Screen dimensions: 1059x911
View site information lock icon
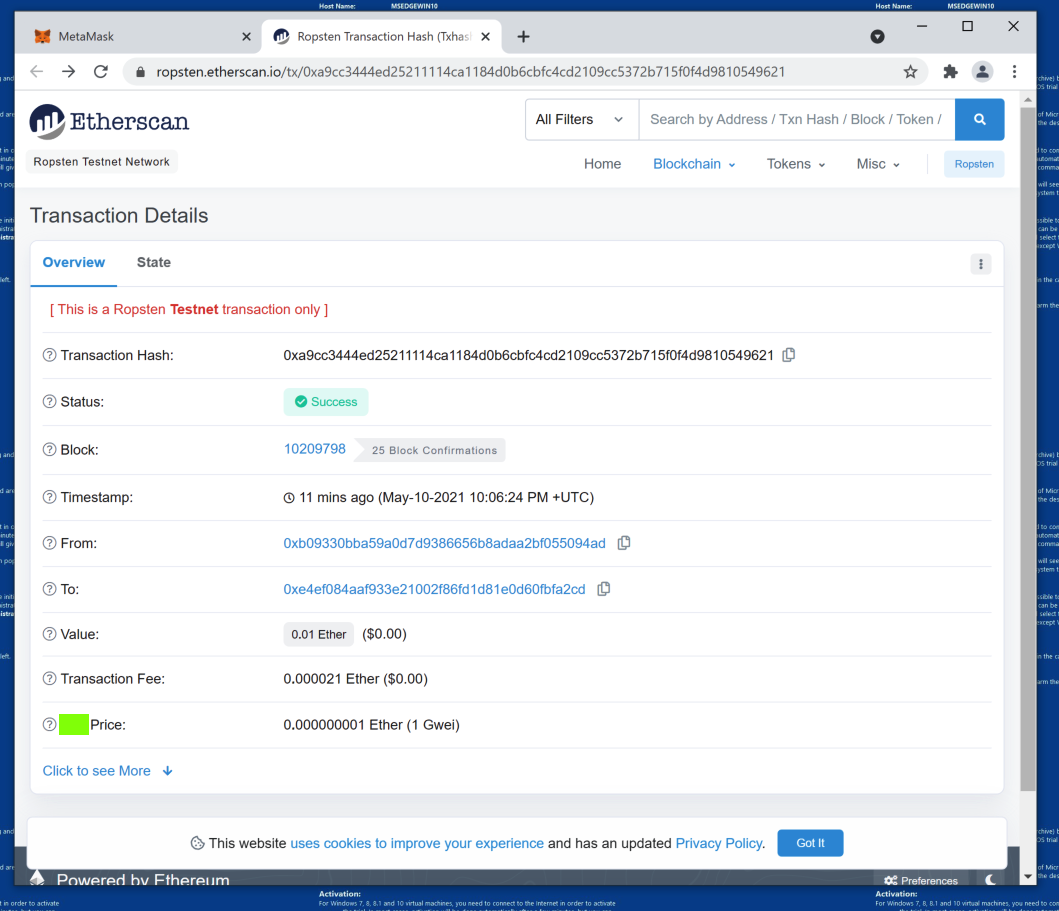[140, 72]
